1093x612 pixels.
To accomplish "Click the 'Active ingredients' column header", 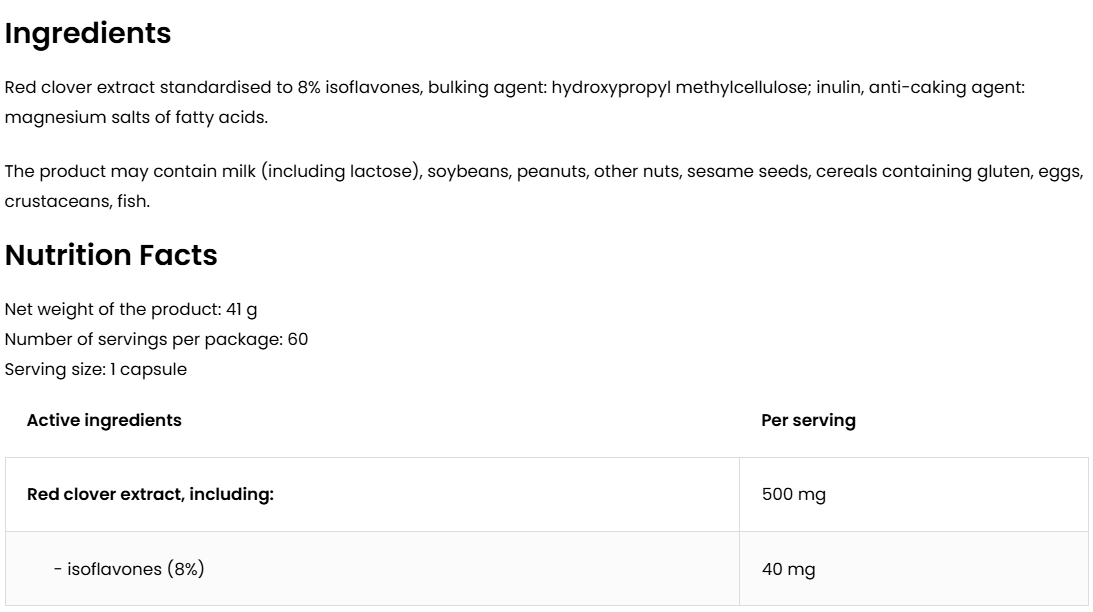I will pyautogui.click(x=104, y=420).
